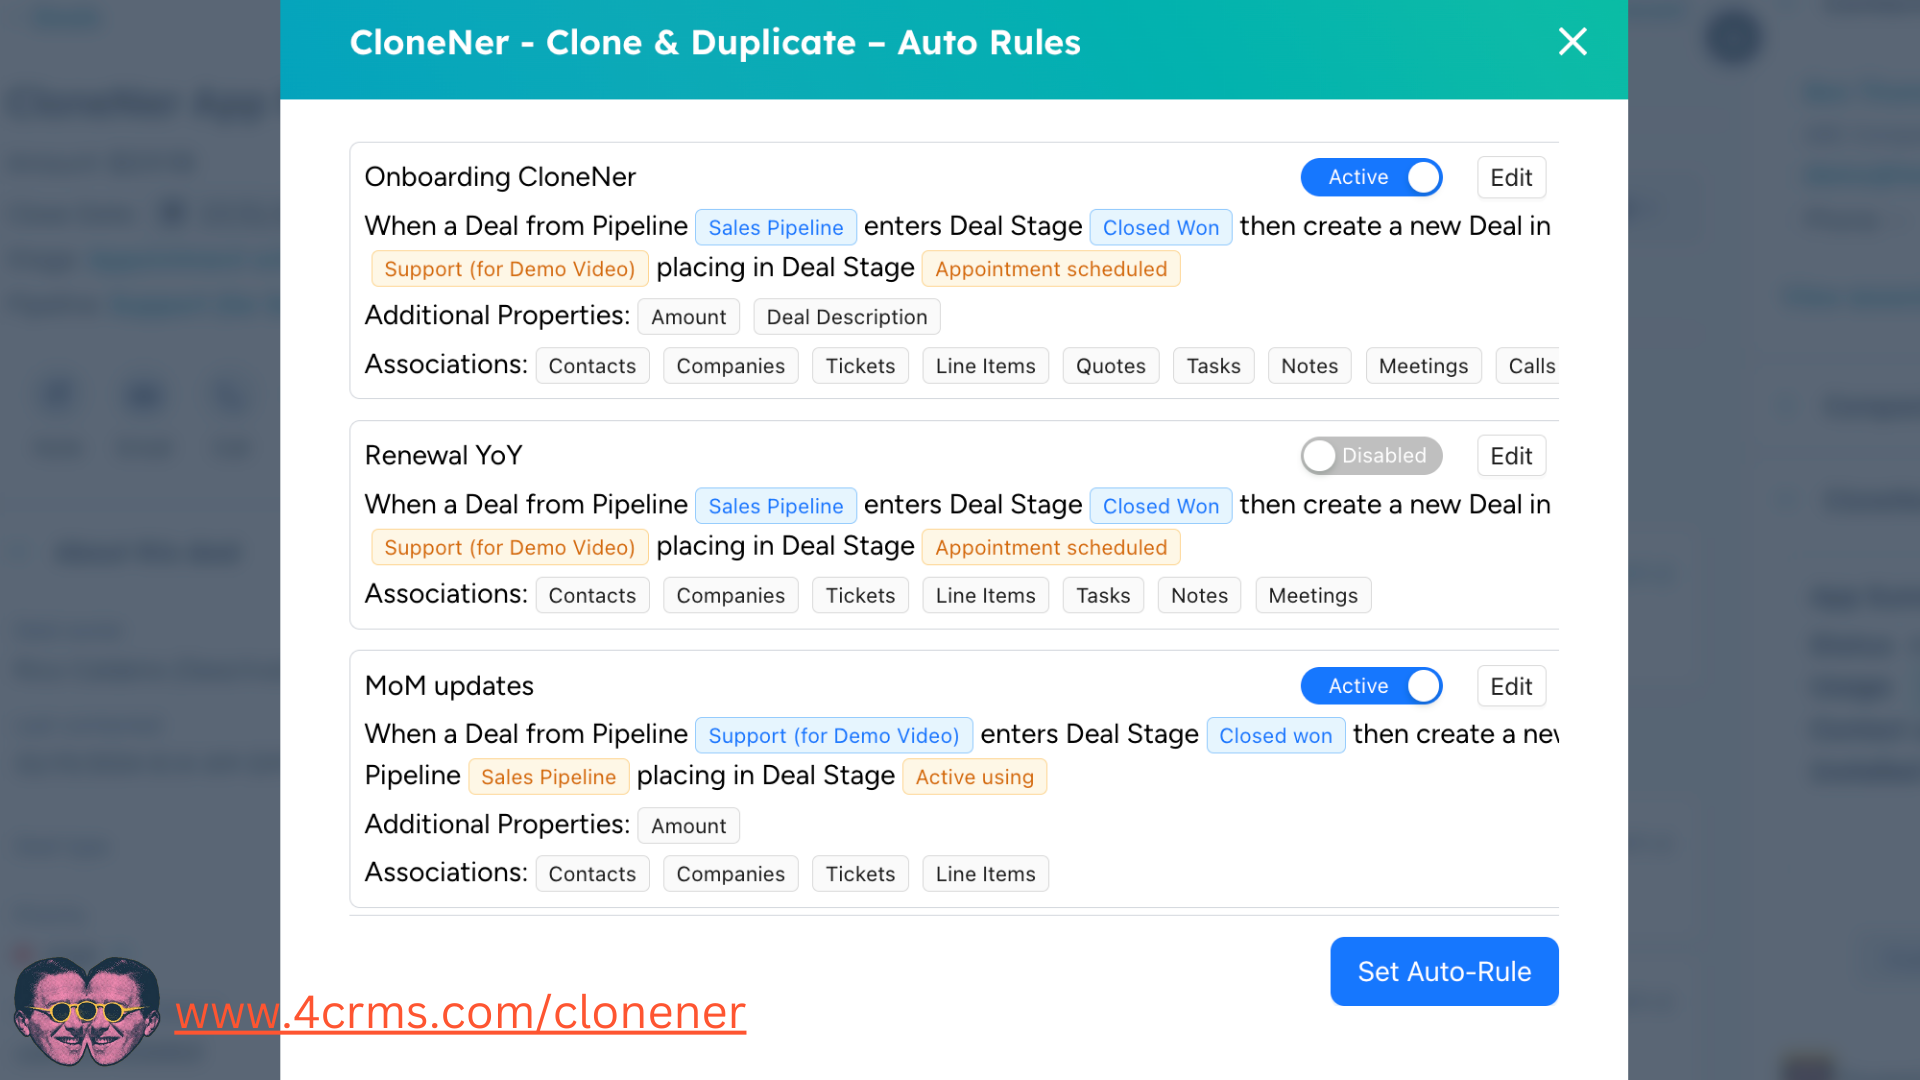Click Sales Pipeline tag in MoM updates
Image resolution: width=1920 pixels, height=1080 pixels.
click(548, 777)
